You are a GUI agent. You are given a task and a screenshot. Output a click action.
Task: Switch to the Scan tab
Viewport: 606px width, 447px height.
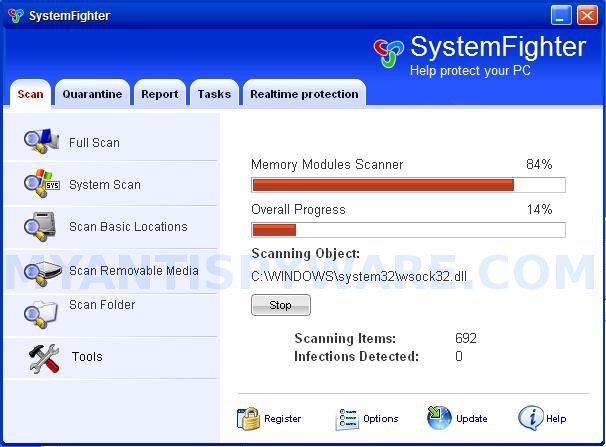[x=31, y=94]
